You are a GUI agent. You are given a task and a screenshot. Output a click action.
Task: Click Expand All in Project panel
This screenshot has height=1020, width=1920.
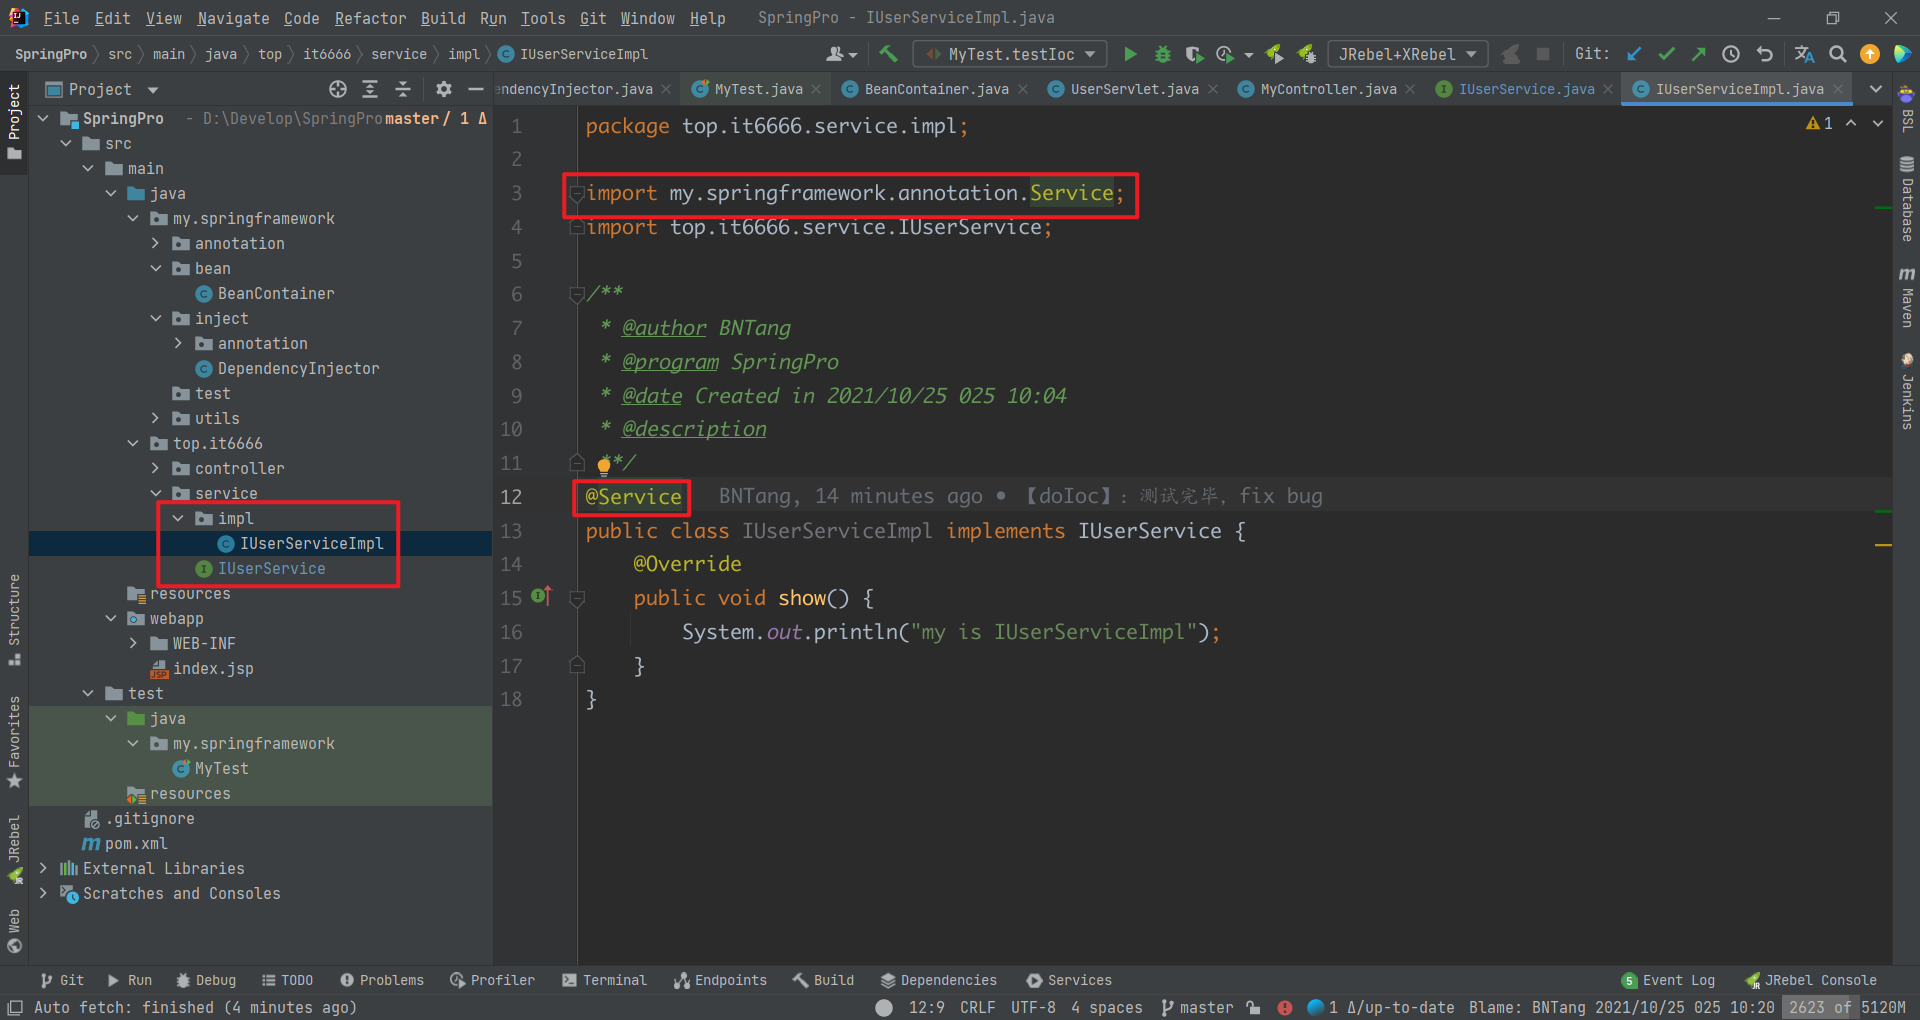tap(370, 89)
